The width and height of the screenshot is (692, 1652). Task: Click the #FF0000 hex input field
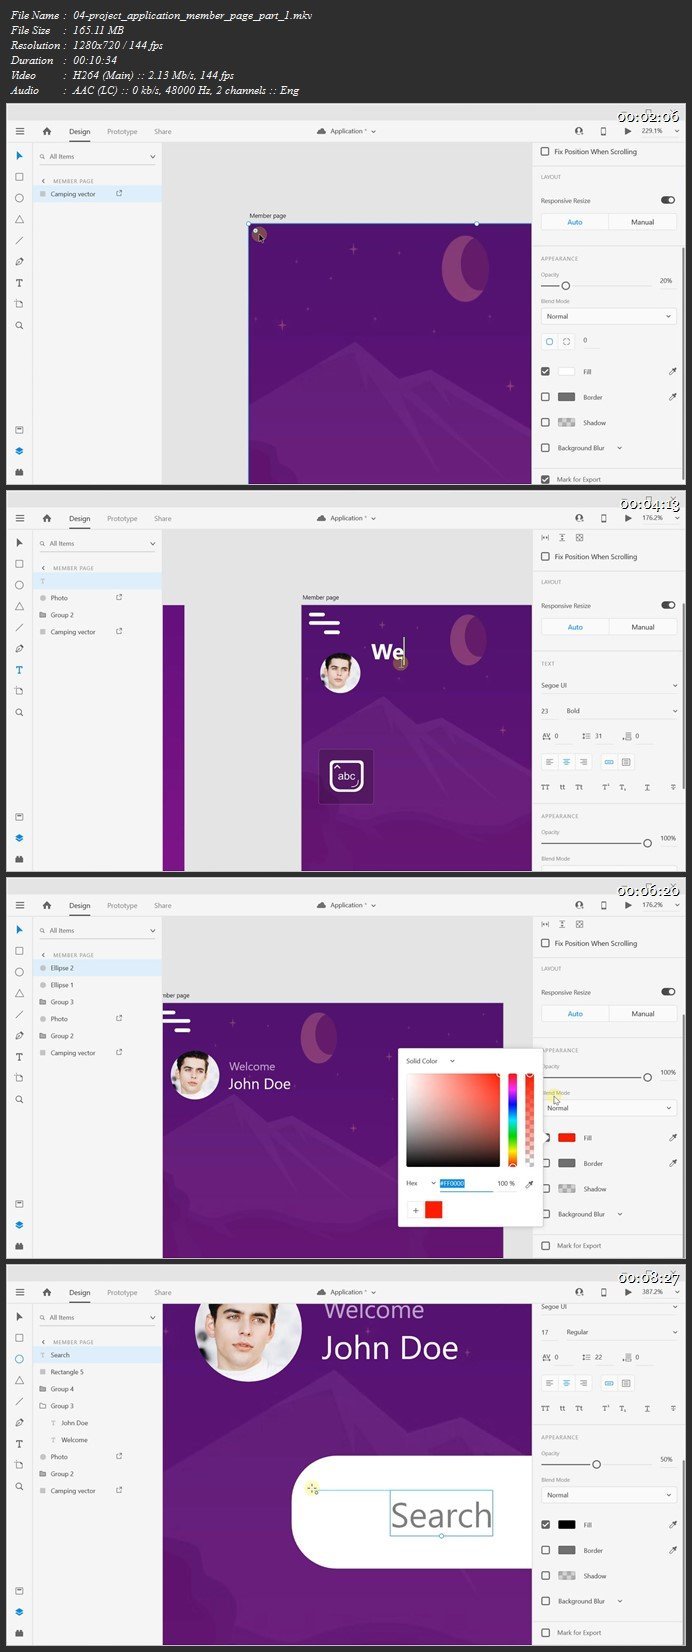tap(466, 1184)
